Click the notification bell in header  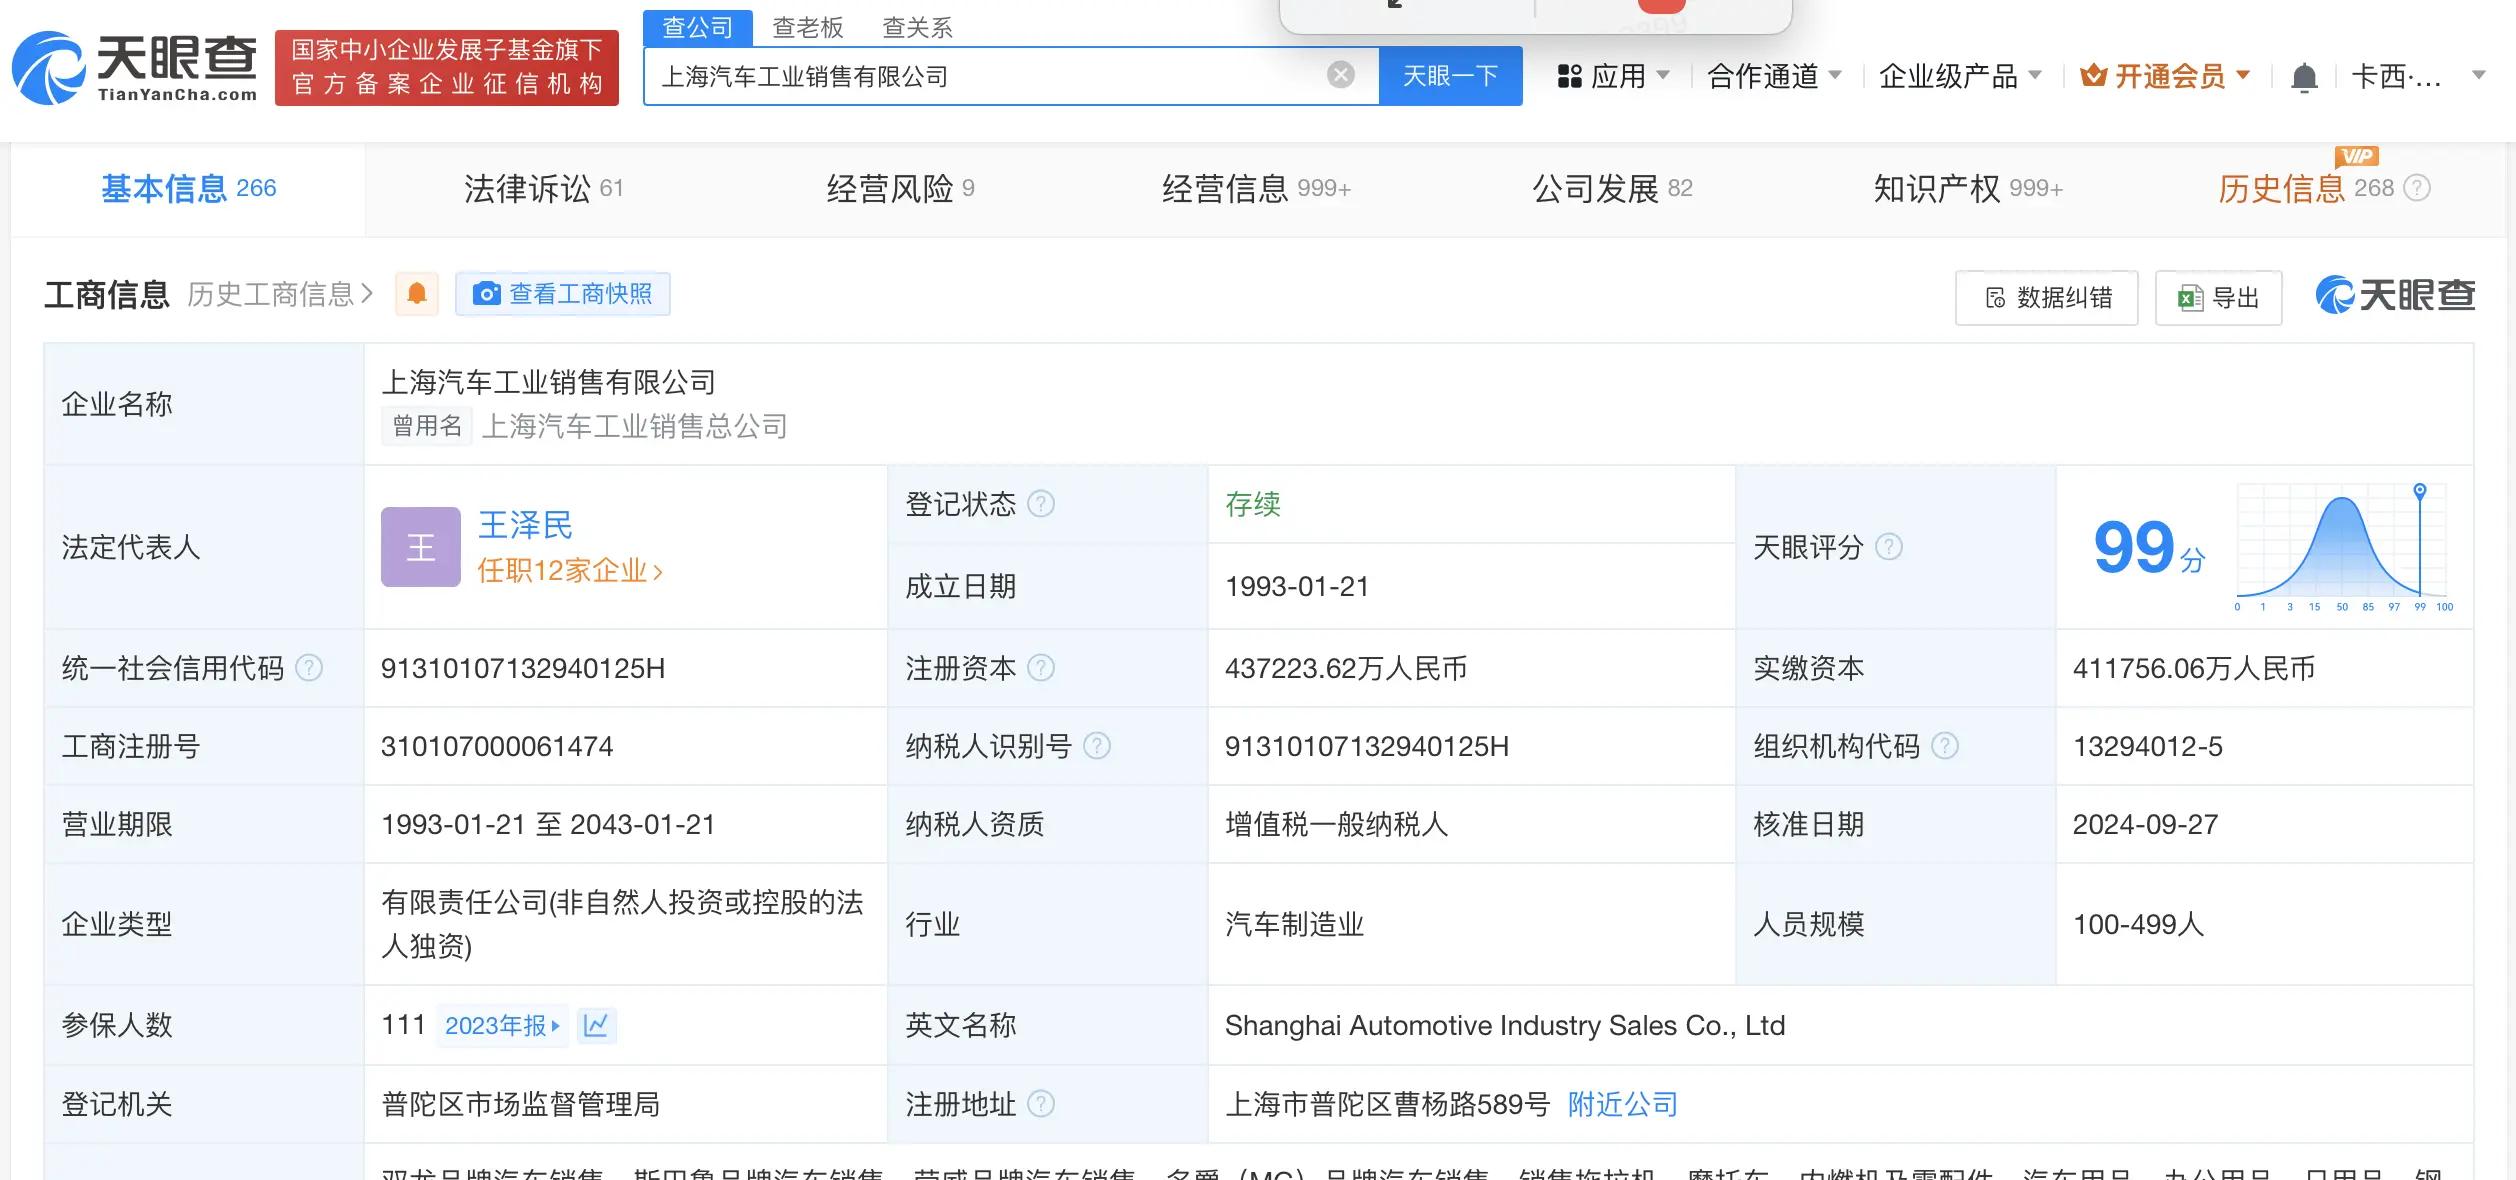(2304, 77)
